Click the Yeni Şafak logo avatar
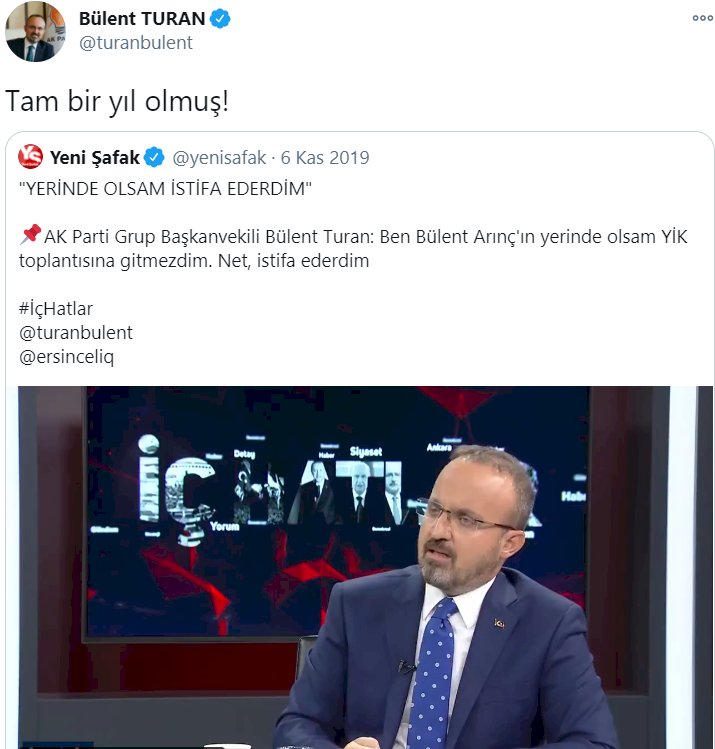 31,157
